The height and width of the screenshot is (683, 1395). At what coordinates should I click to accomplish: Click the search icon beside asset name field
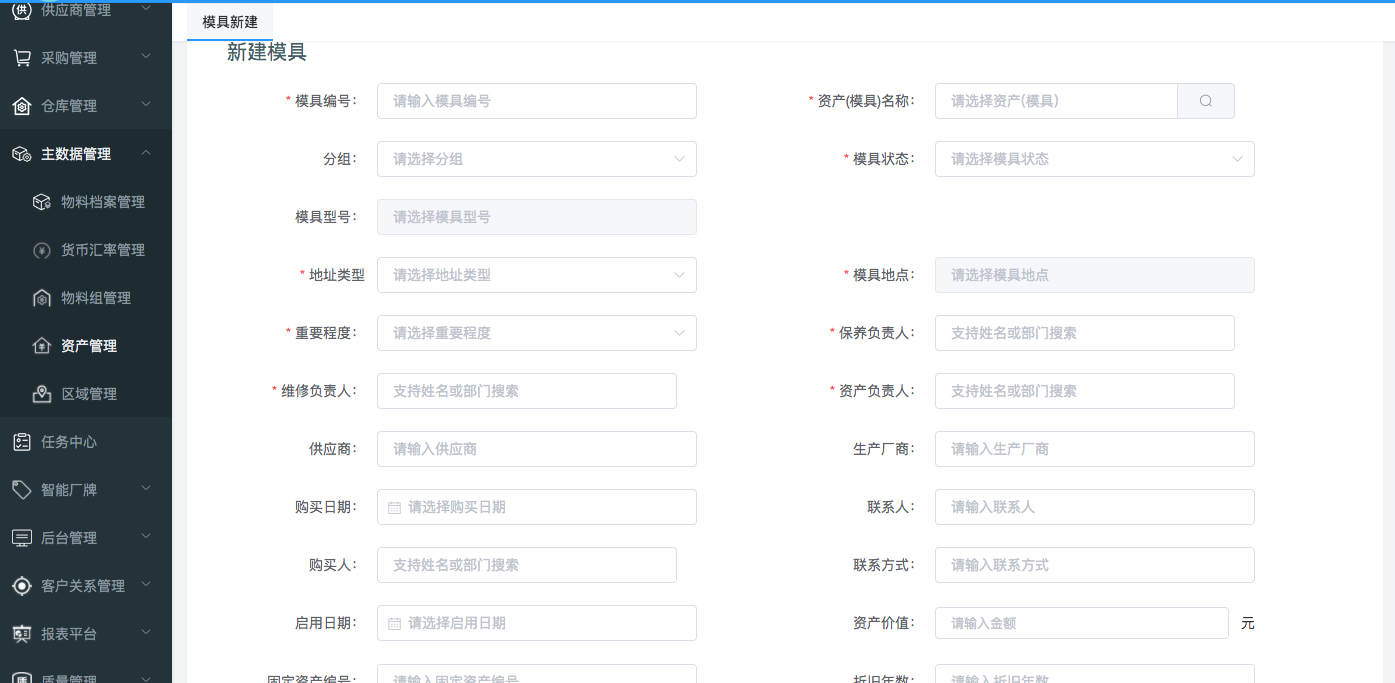(1206, 101)
